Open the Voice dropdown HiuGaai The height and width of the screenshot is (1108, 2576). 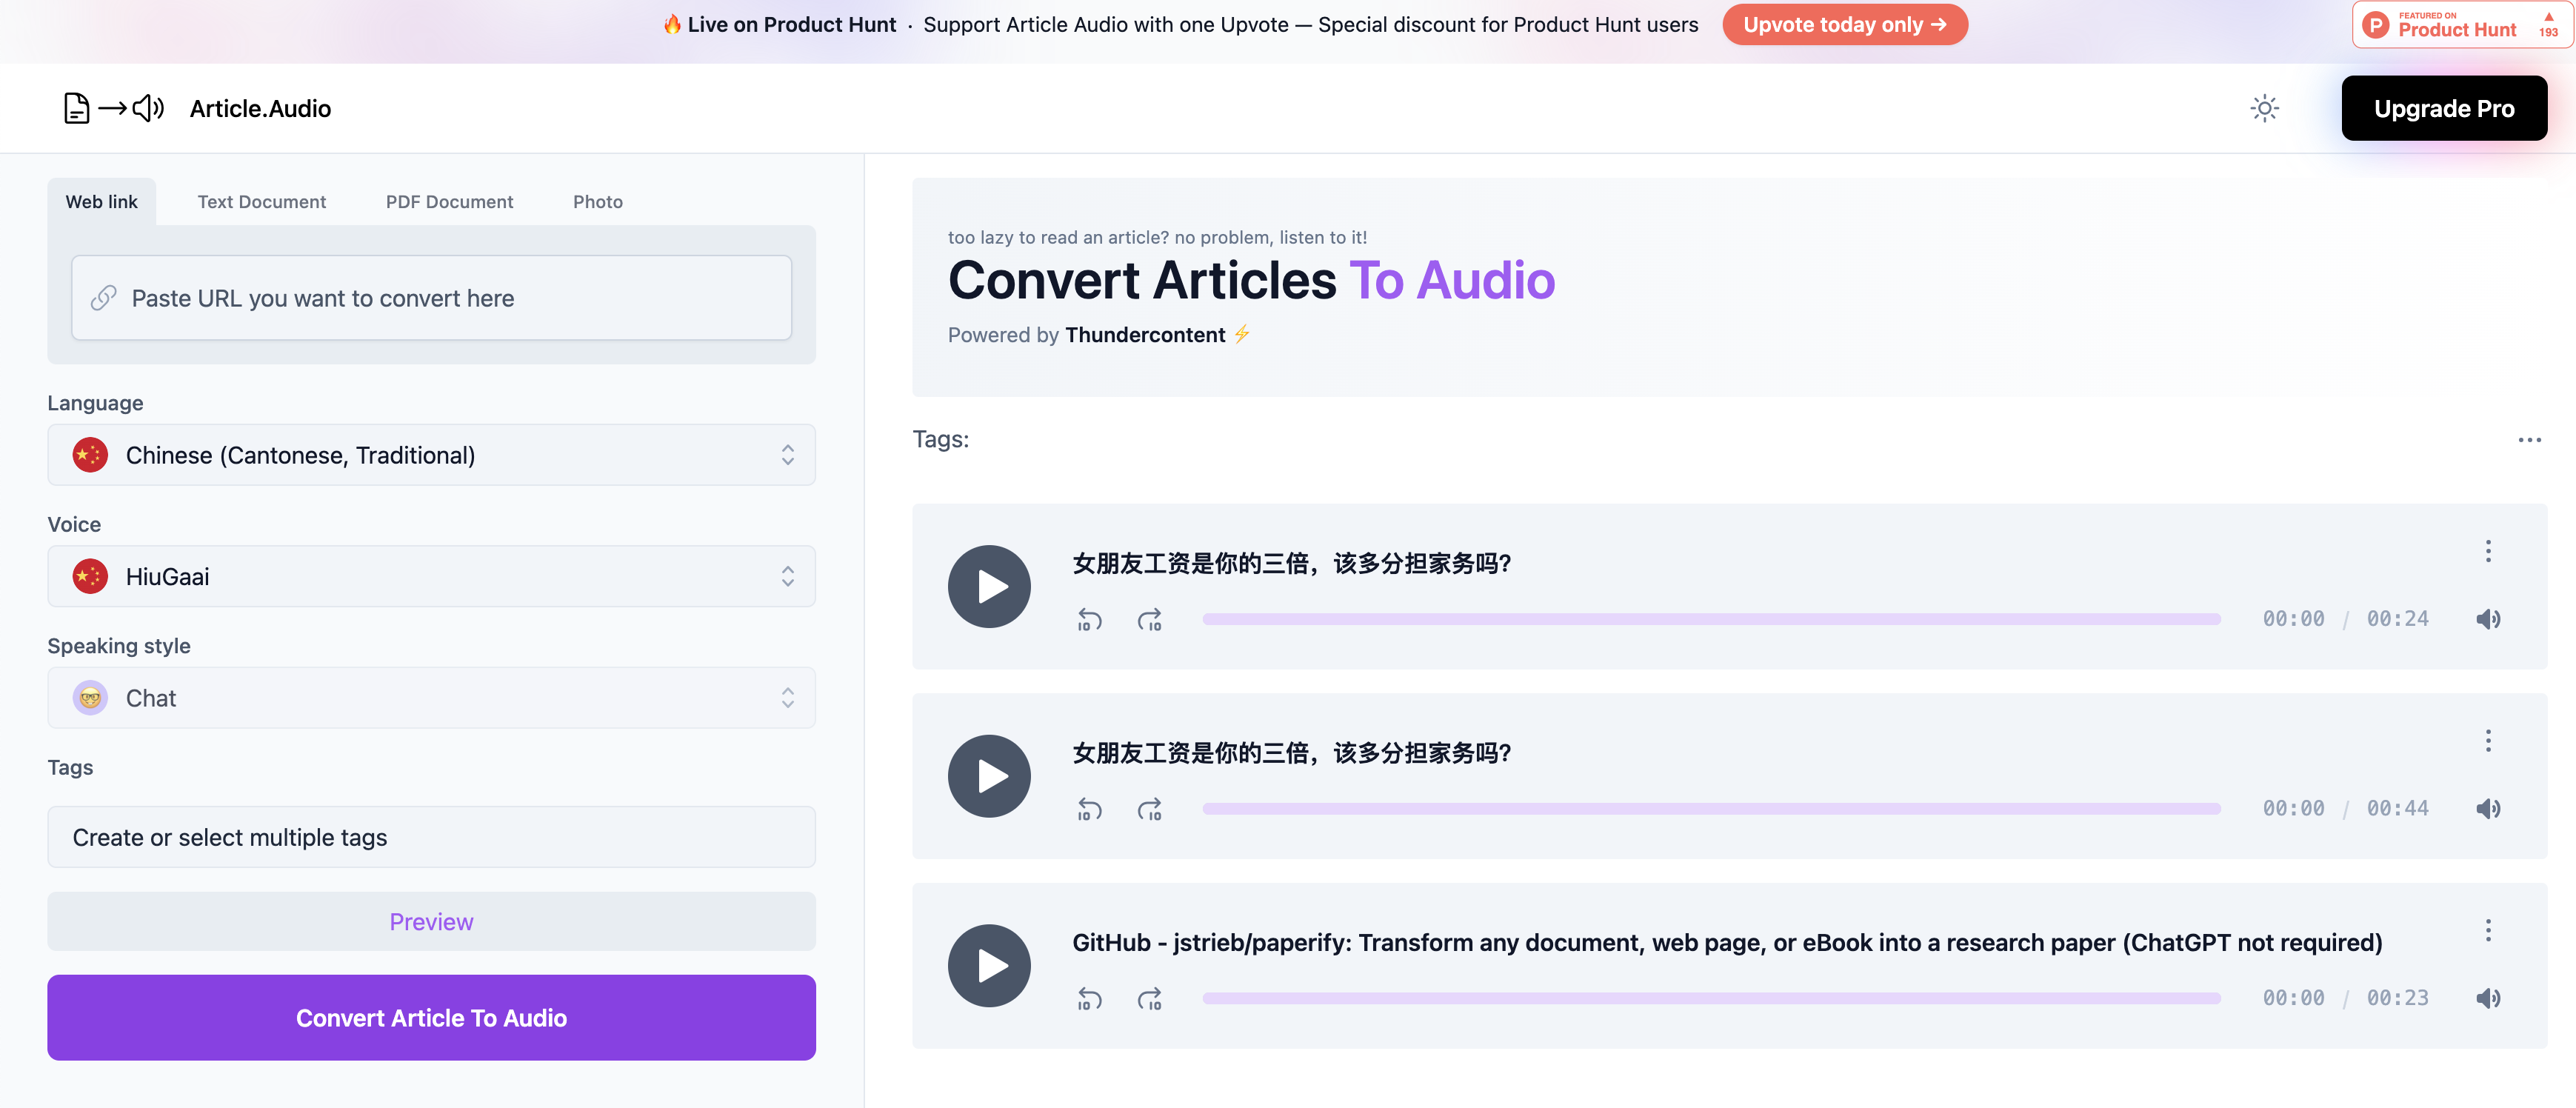pyautogui.click(x=431, y=576)
